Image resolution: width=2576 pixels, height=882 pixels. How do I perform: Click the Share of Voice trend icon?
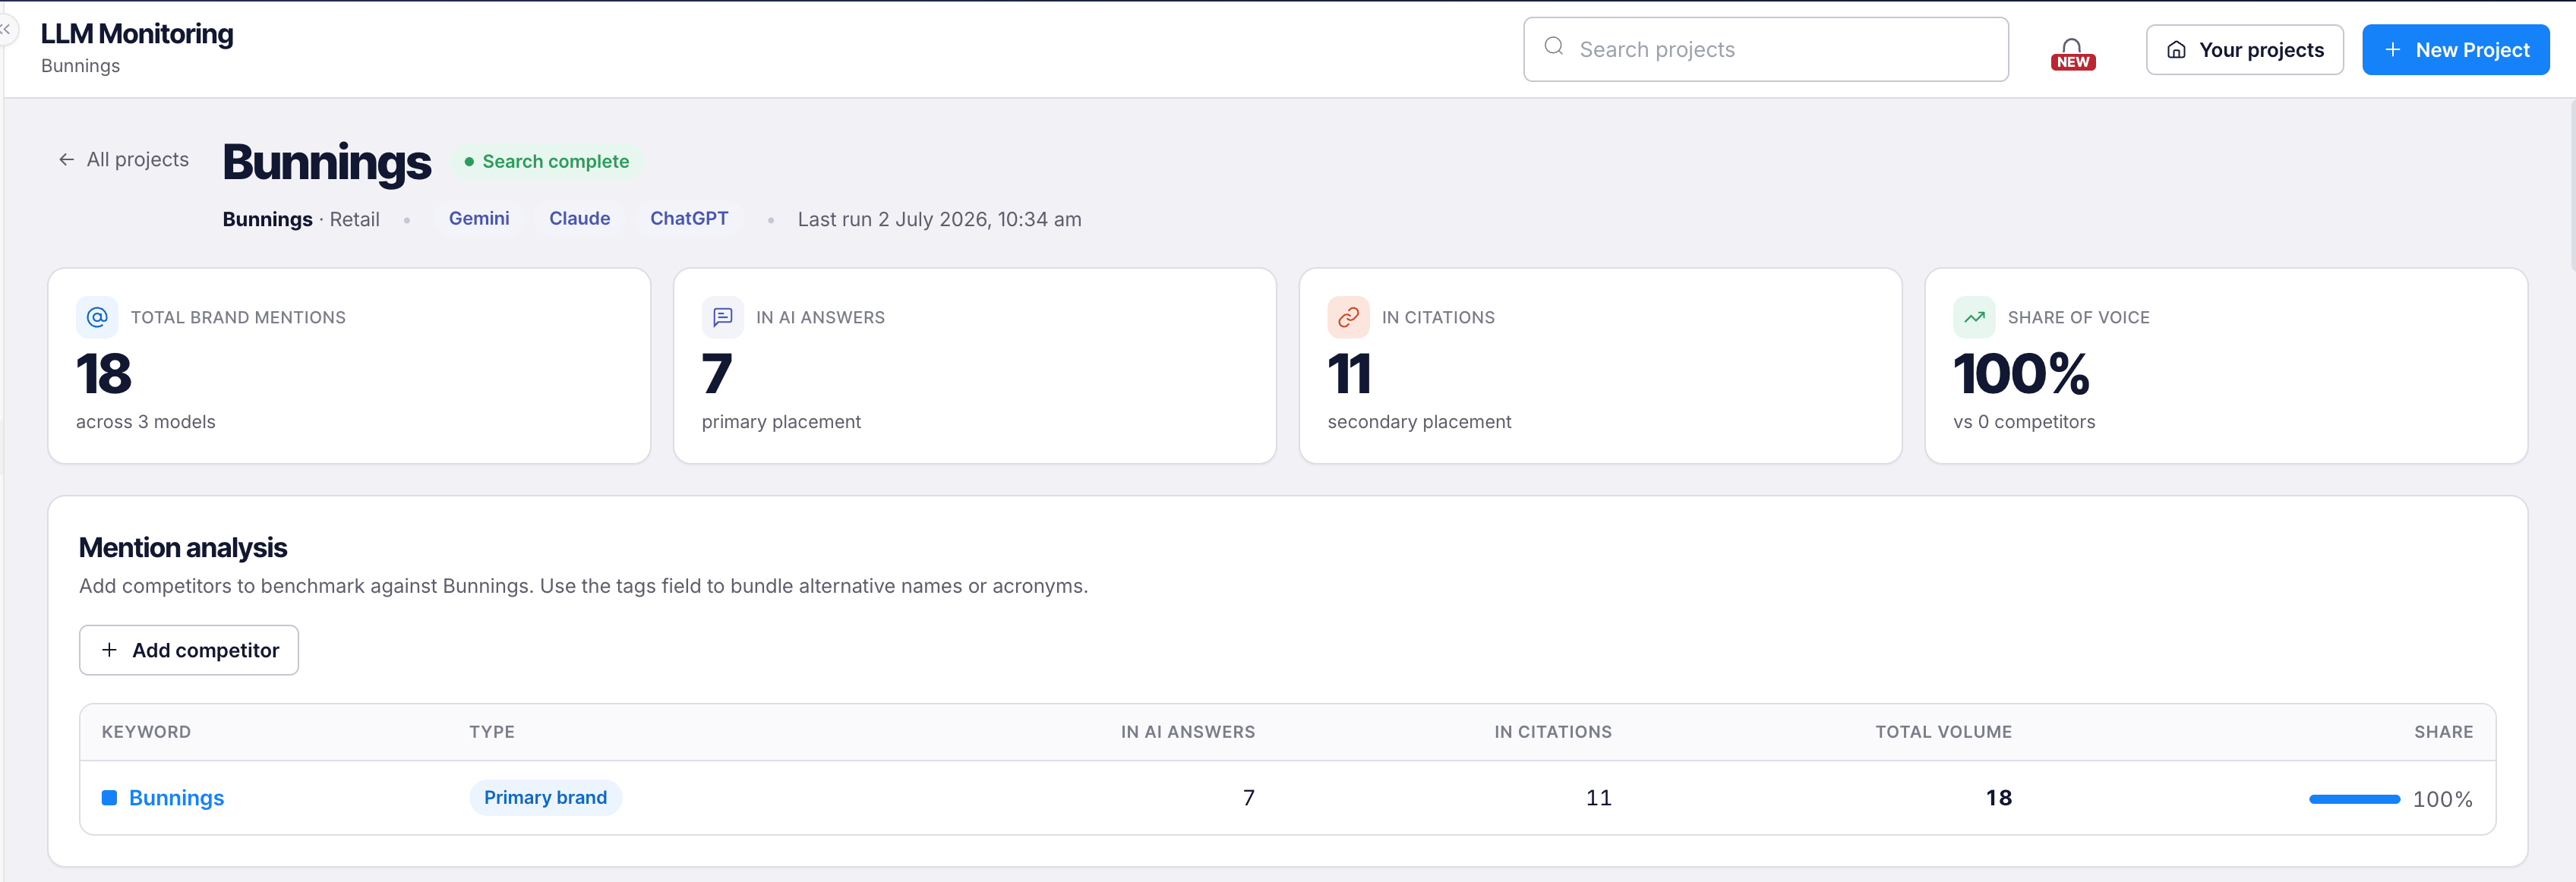point(1974,317)
